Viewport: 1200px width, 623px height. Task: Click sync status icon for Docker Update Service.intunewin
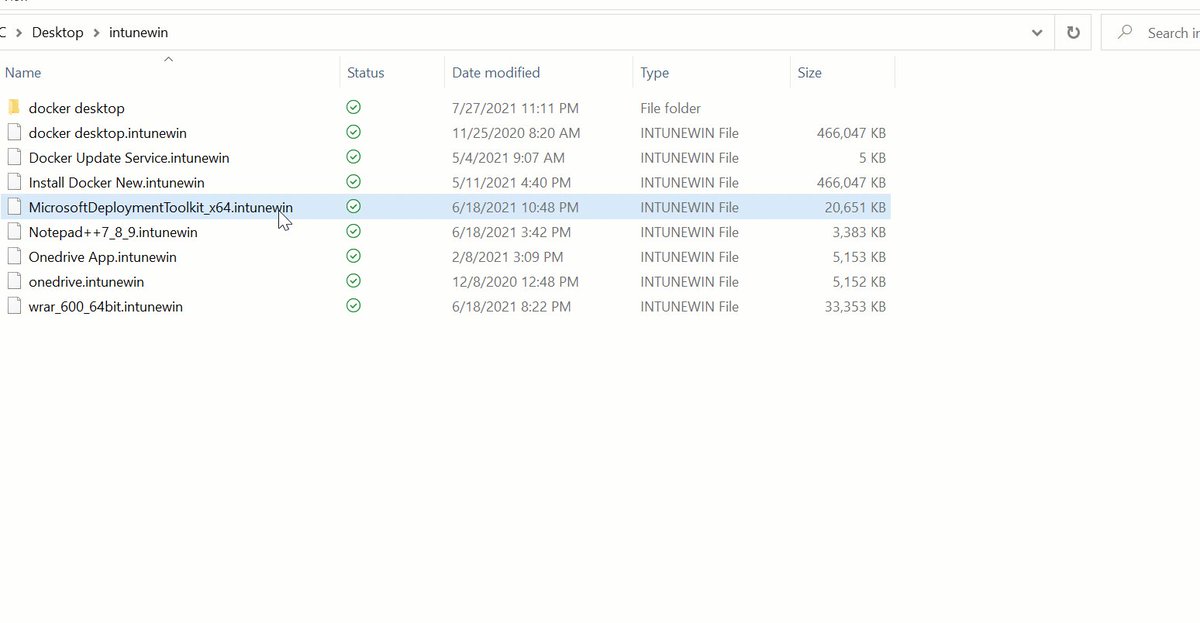(353, 157)
